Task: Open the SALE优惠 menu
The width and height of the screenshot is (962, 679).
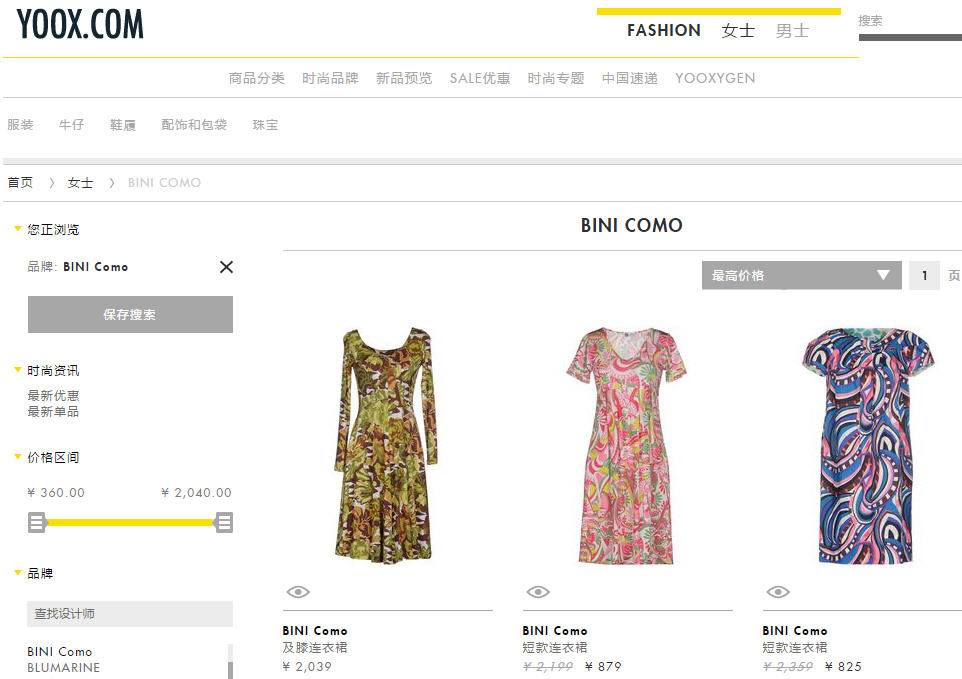Action: [480, 79]
